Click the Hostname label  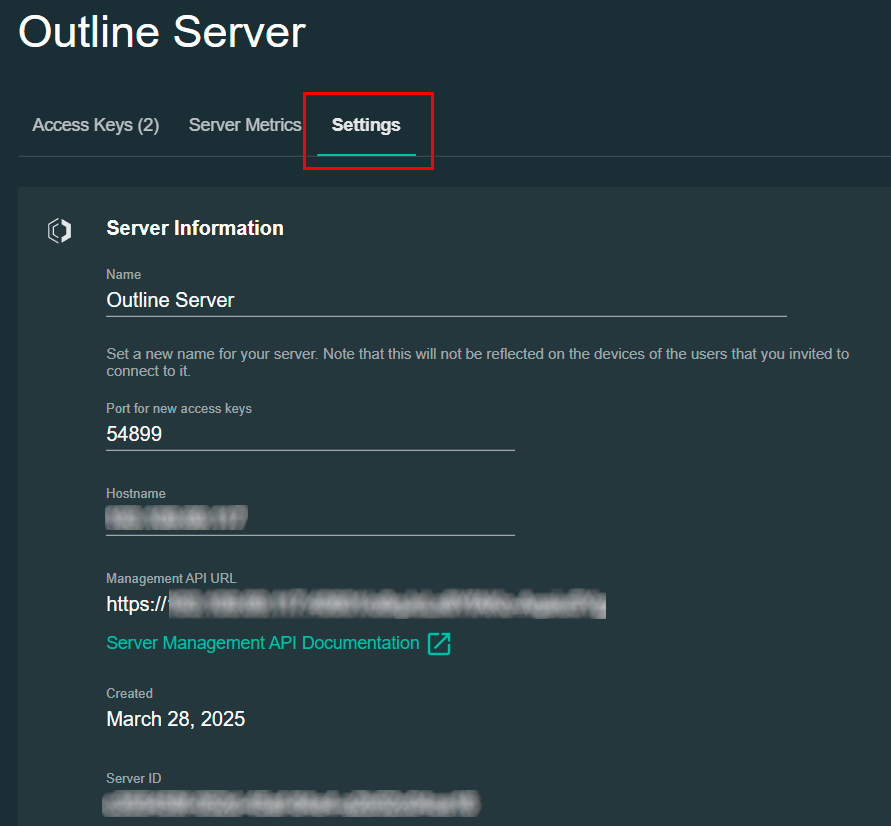[x=136, y=494]
